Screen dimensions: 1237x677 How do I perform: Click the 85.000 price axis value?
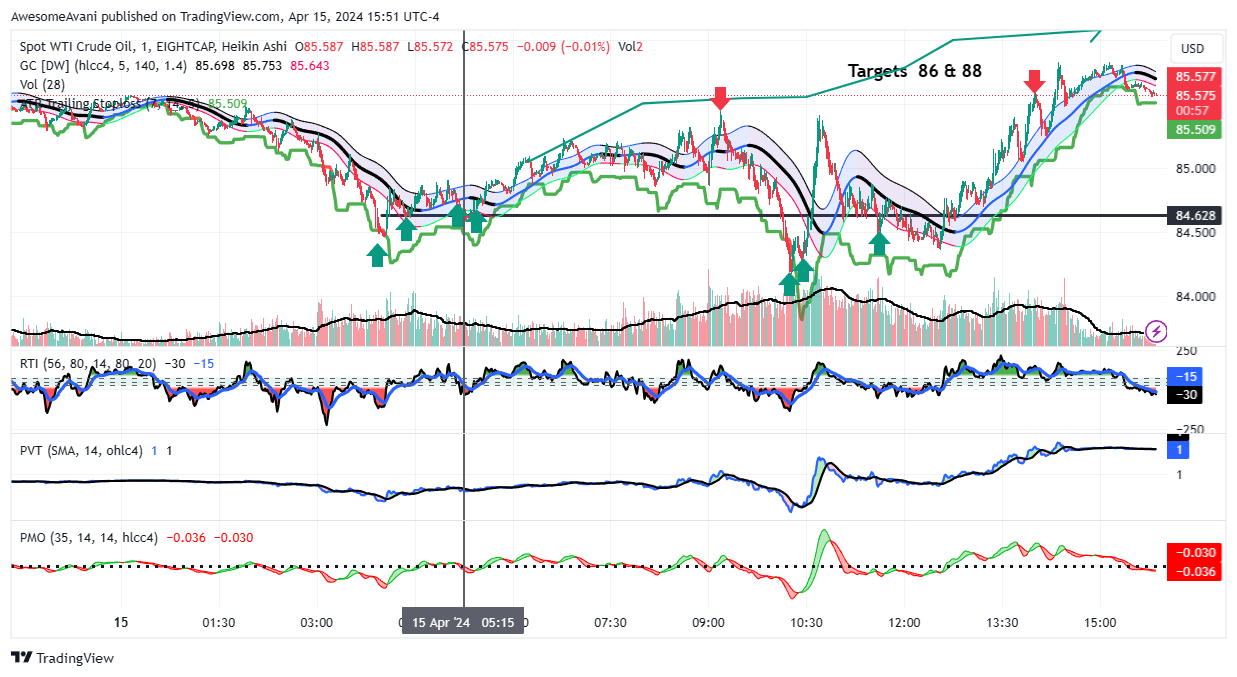(1196, 168)
